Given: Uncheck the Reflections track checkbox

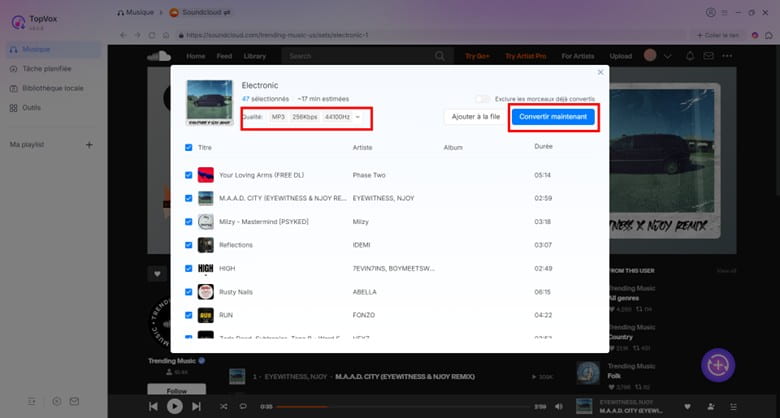Looking at the screenshot, I should [189, 245].
